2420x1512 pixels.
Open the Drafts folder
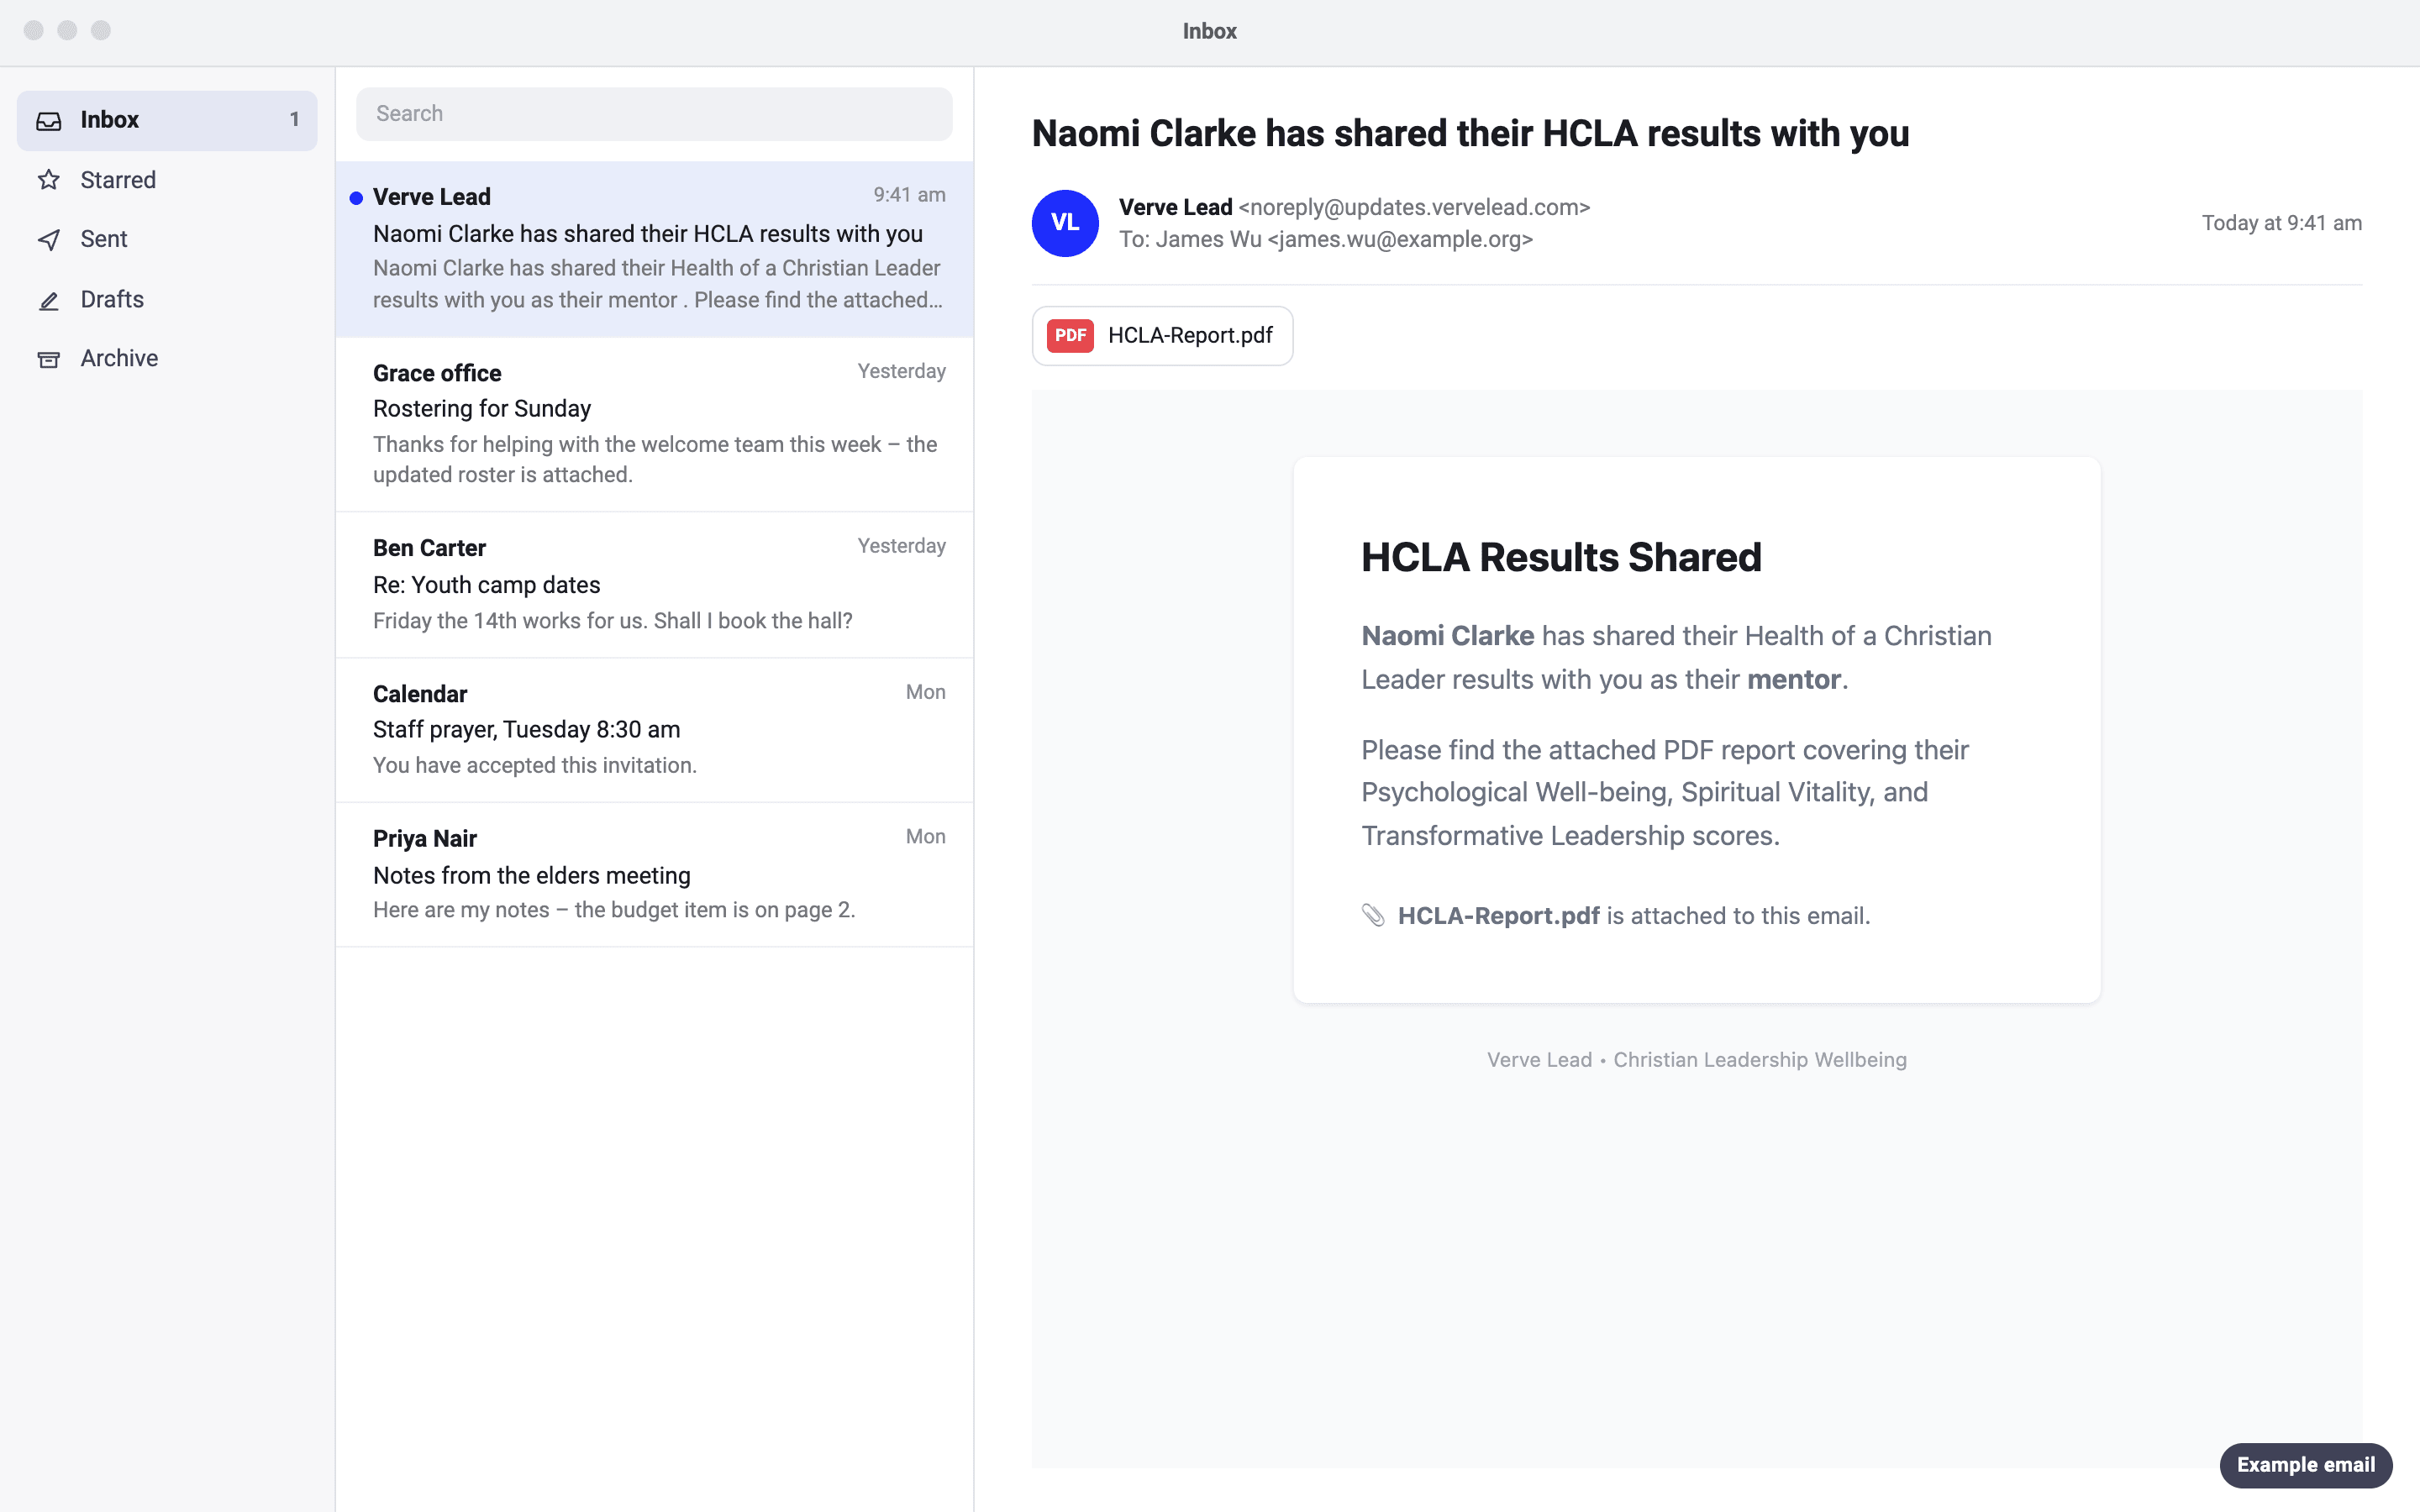pos(167,300)
